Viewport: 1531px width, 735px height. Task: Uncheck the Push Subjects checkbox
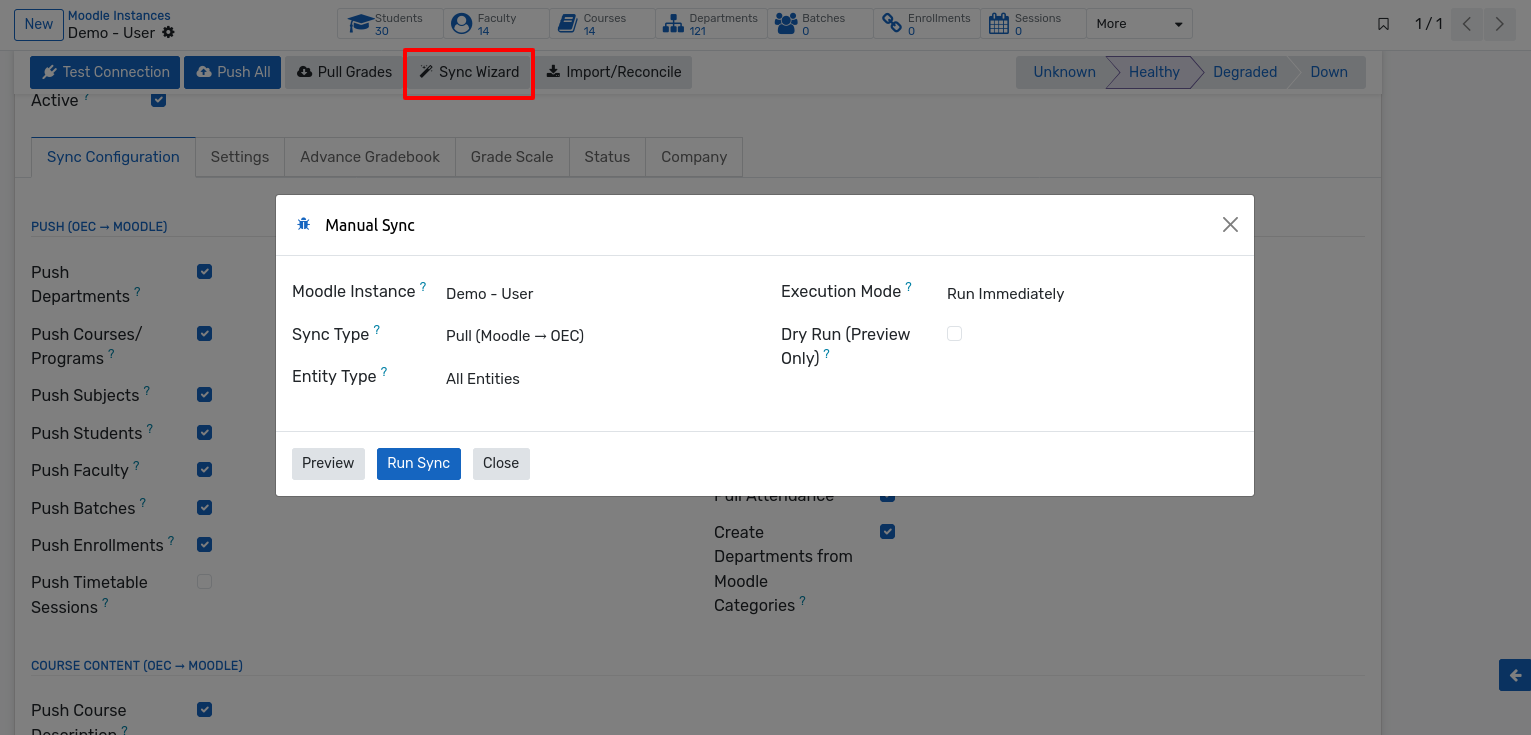click(x=204, y=395)
